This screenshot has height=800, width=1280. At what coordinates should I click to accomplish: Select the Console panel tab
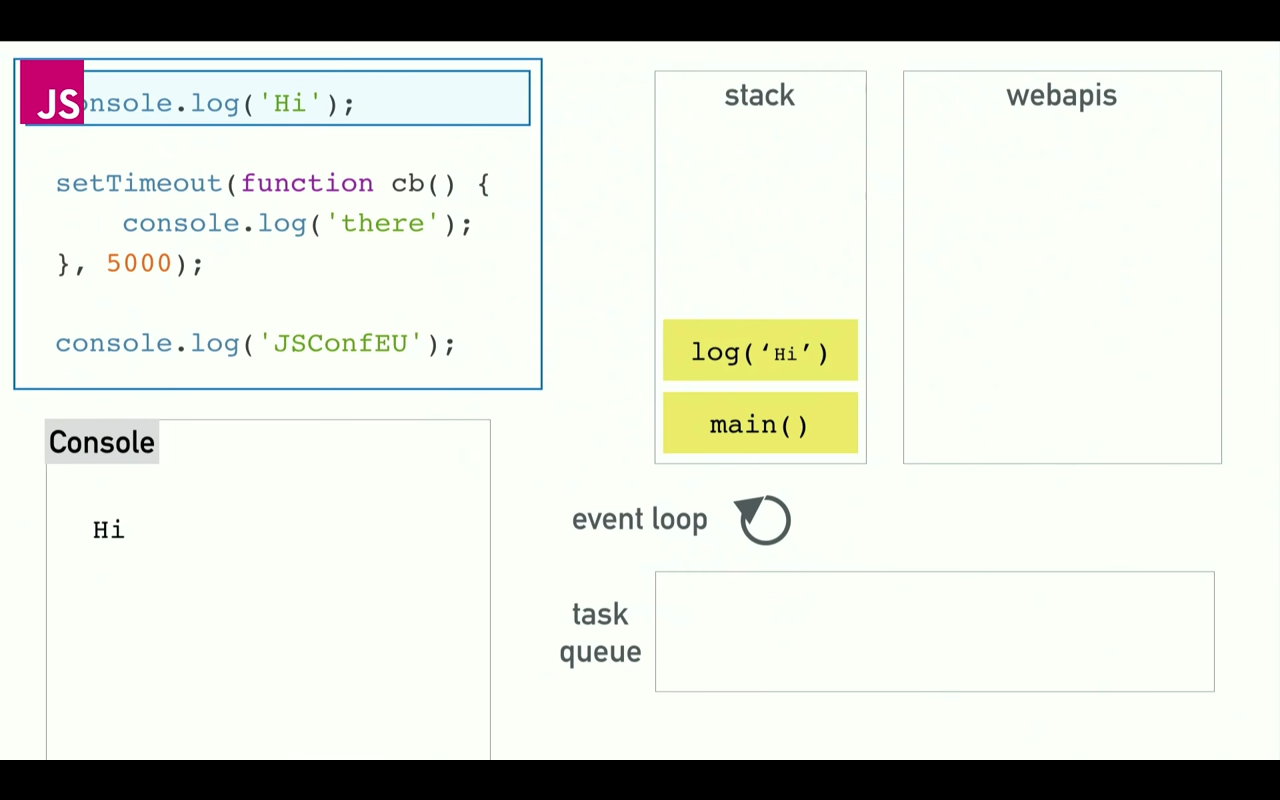[101, 442]
